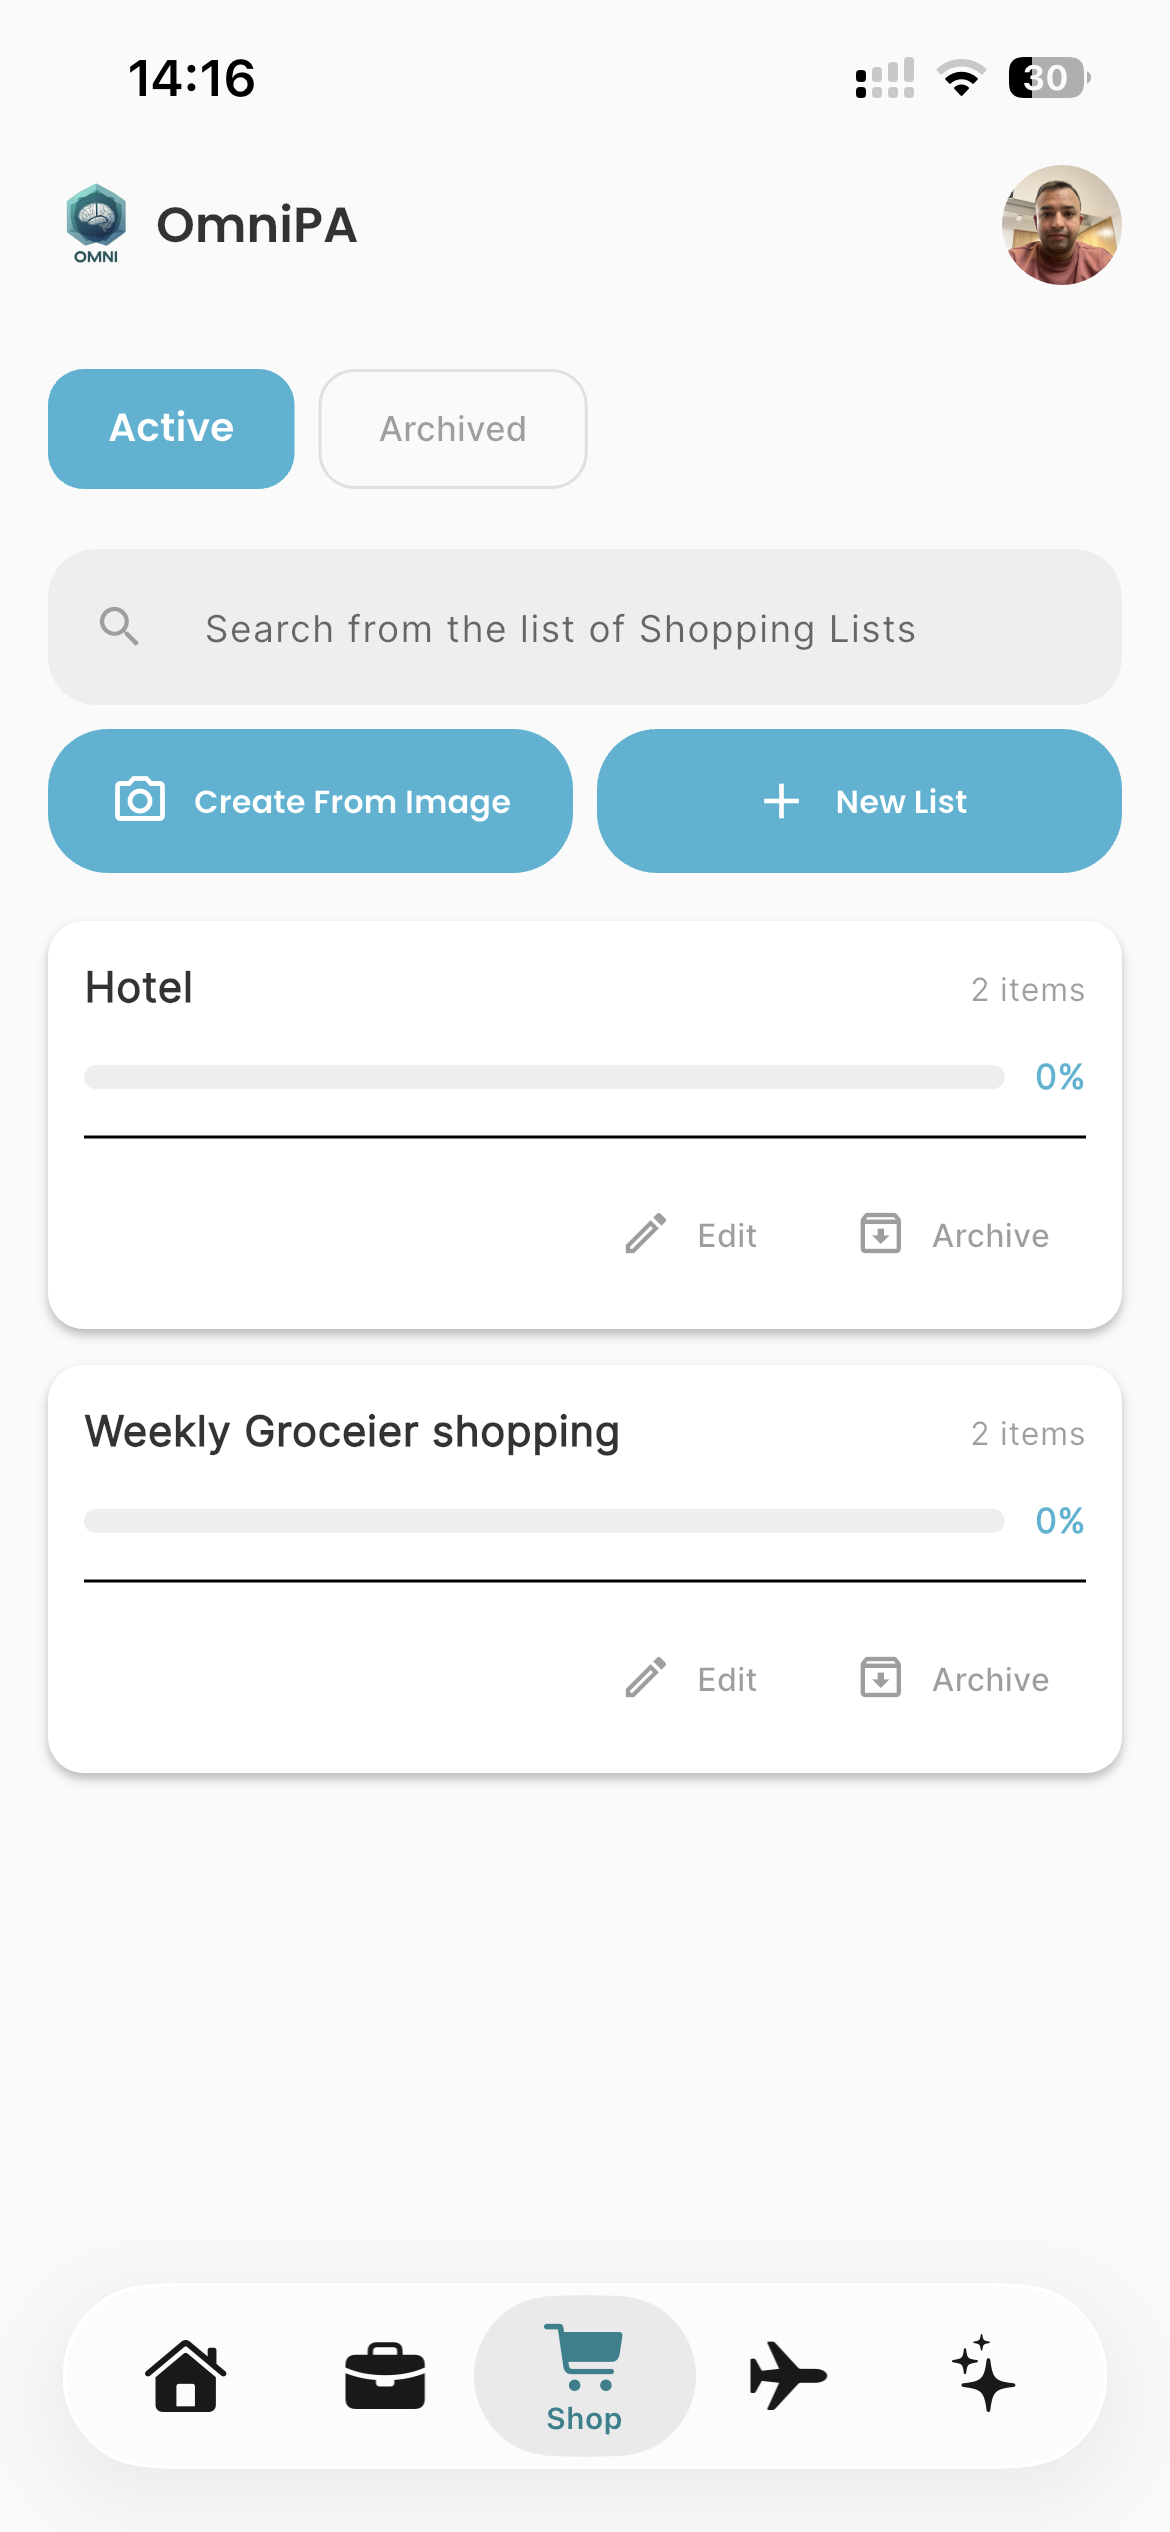Viewport: 1170px width, 2532px height.
Task: Switch to the Archived lists view
Action: coord(452,428)
